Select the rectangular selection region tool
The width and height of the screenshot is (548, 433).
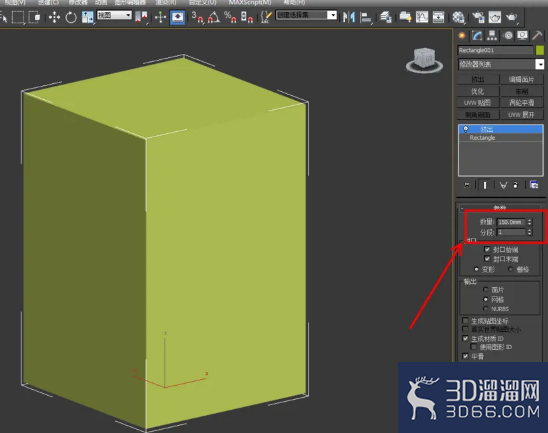click(x=18, y=17)
